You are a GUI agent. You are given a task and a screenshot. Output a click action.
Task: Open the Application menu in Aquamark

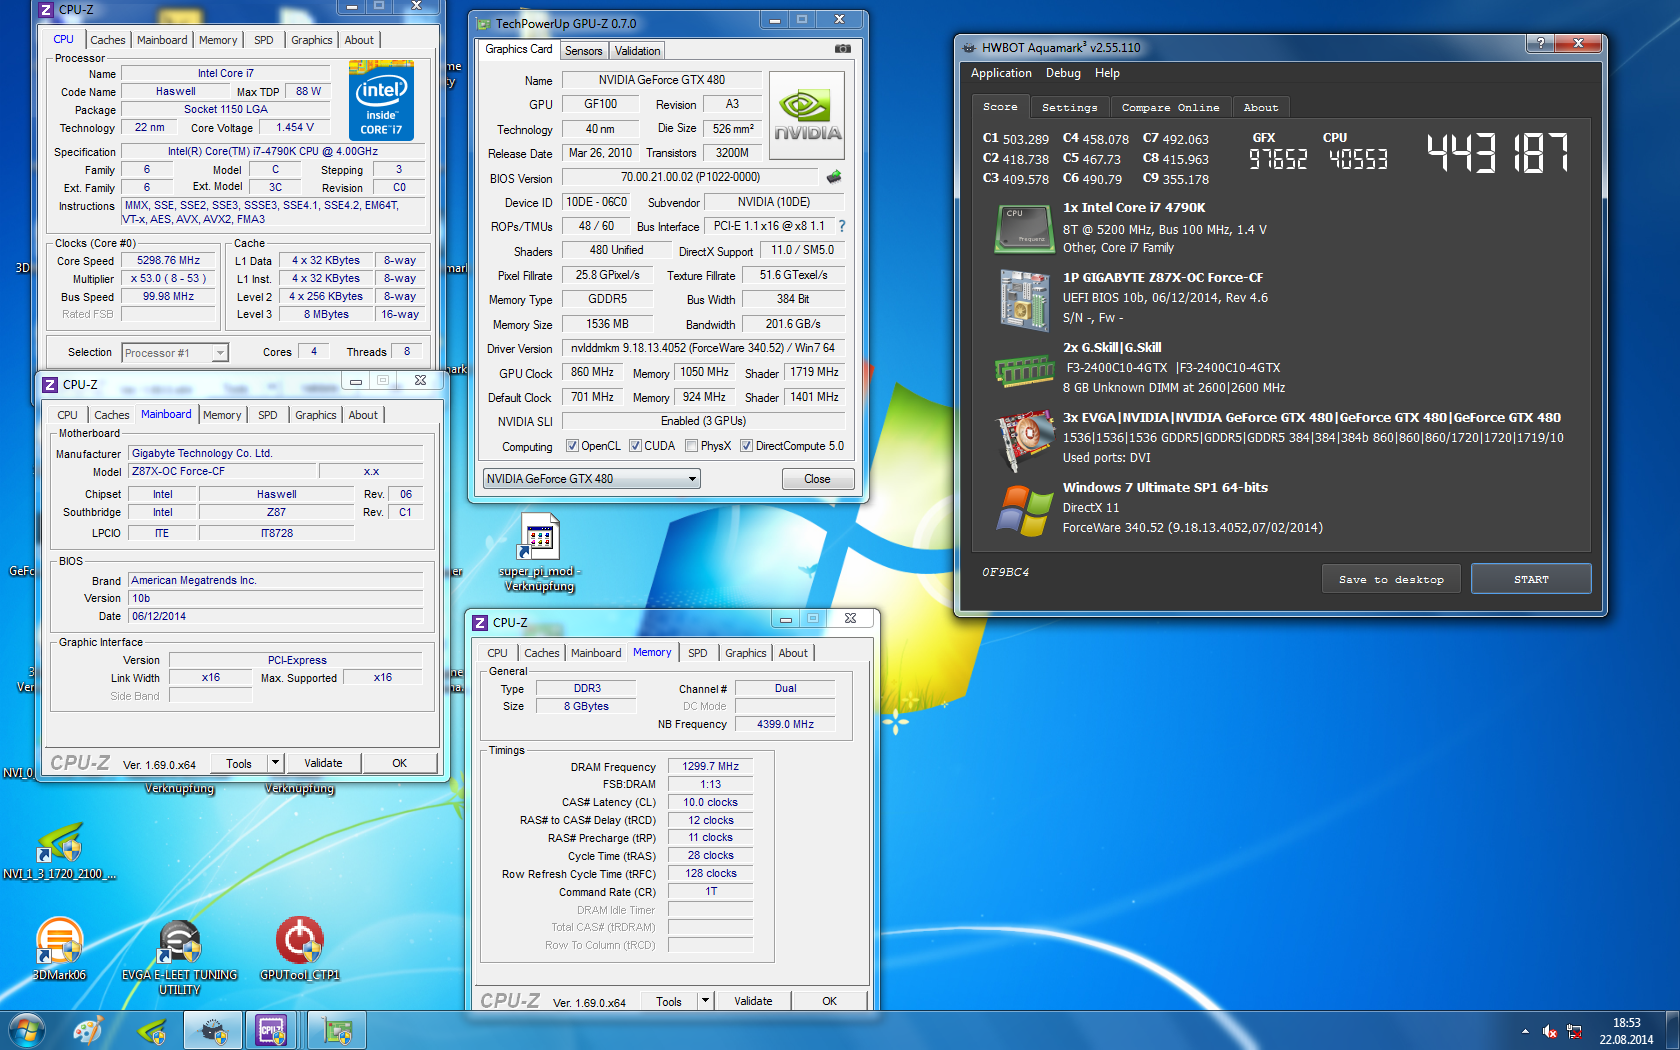click(1001, 73)
